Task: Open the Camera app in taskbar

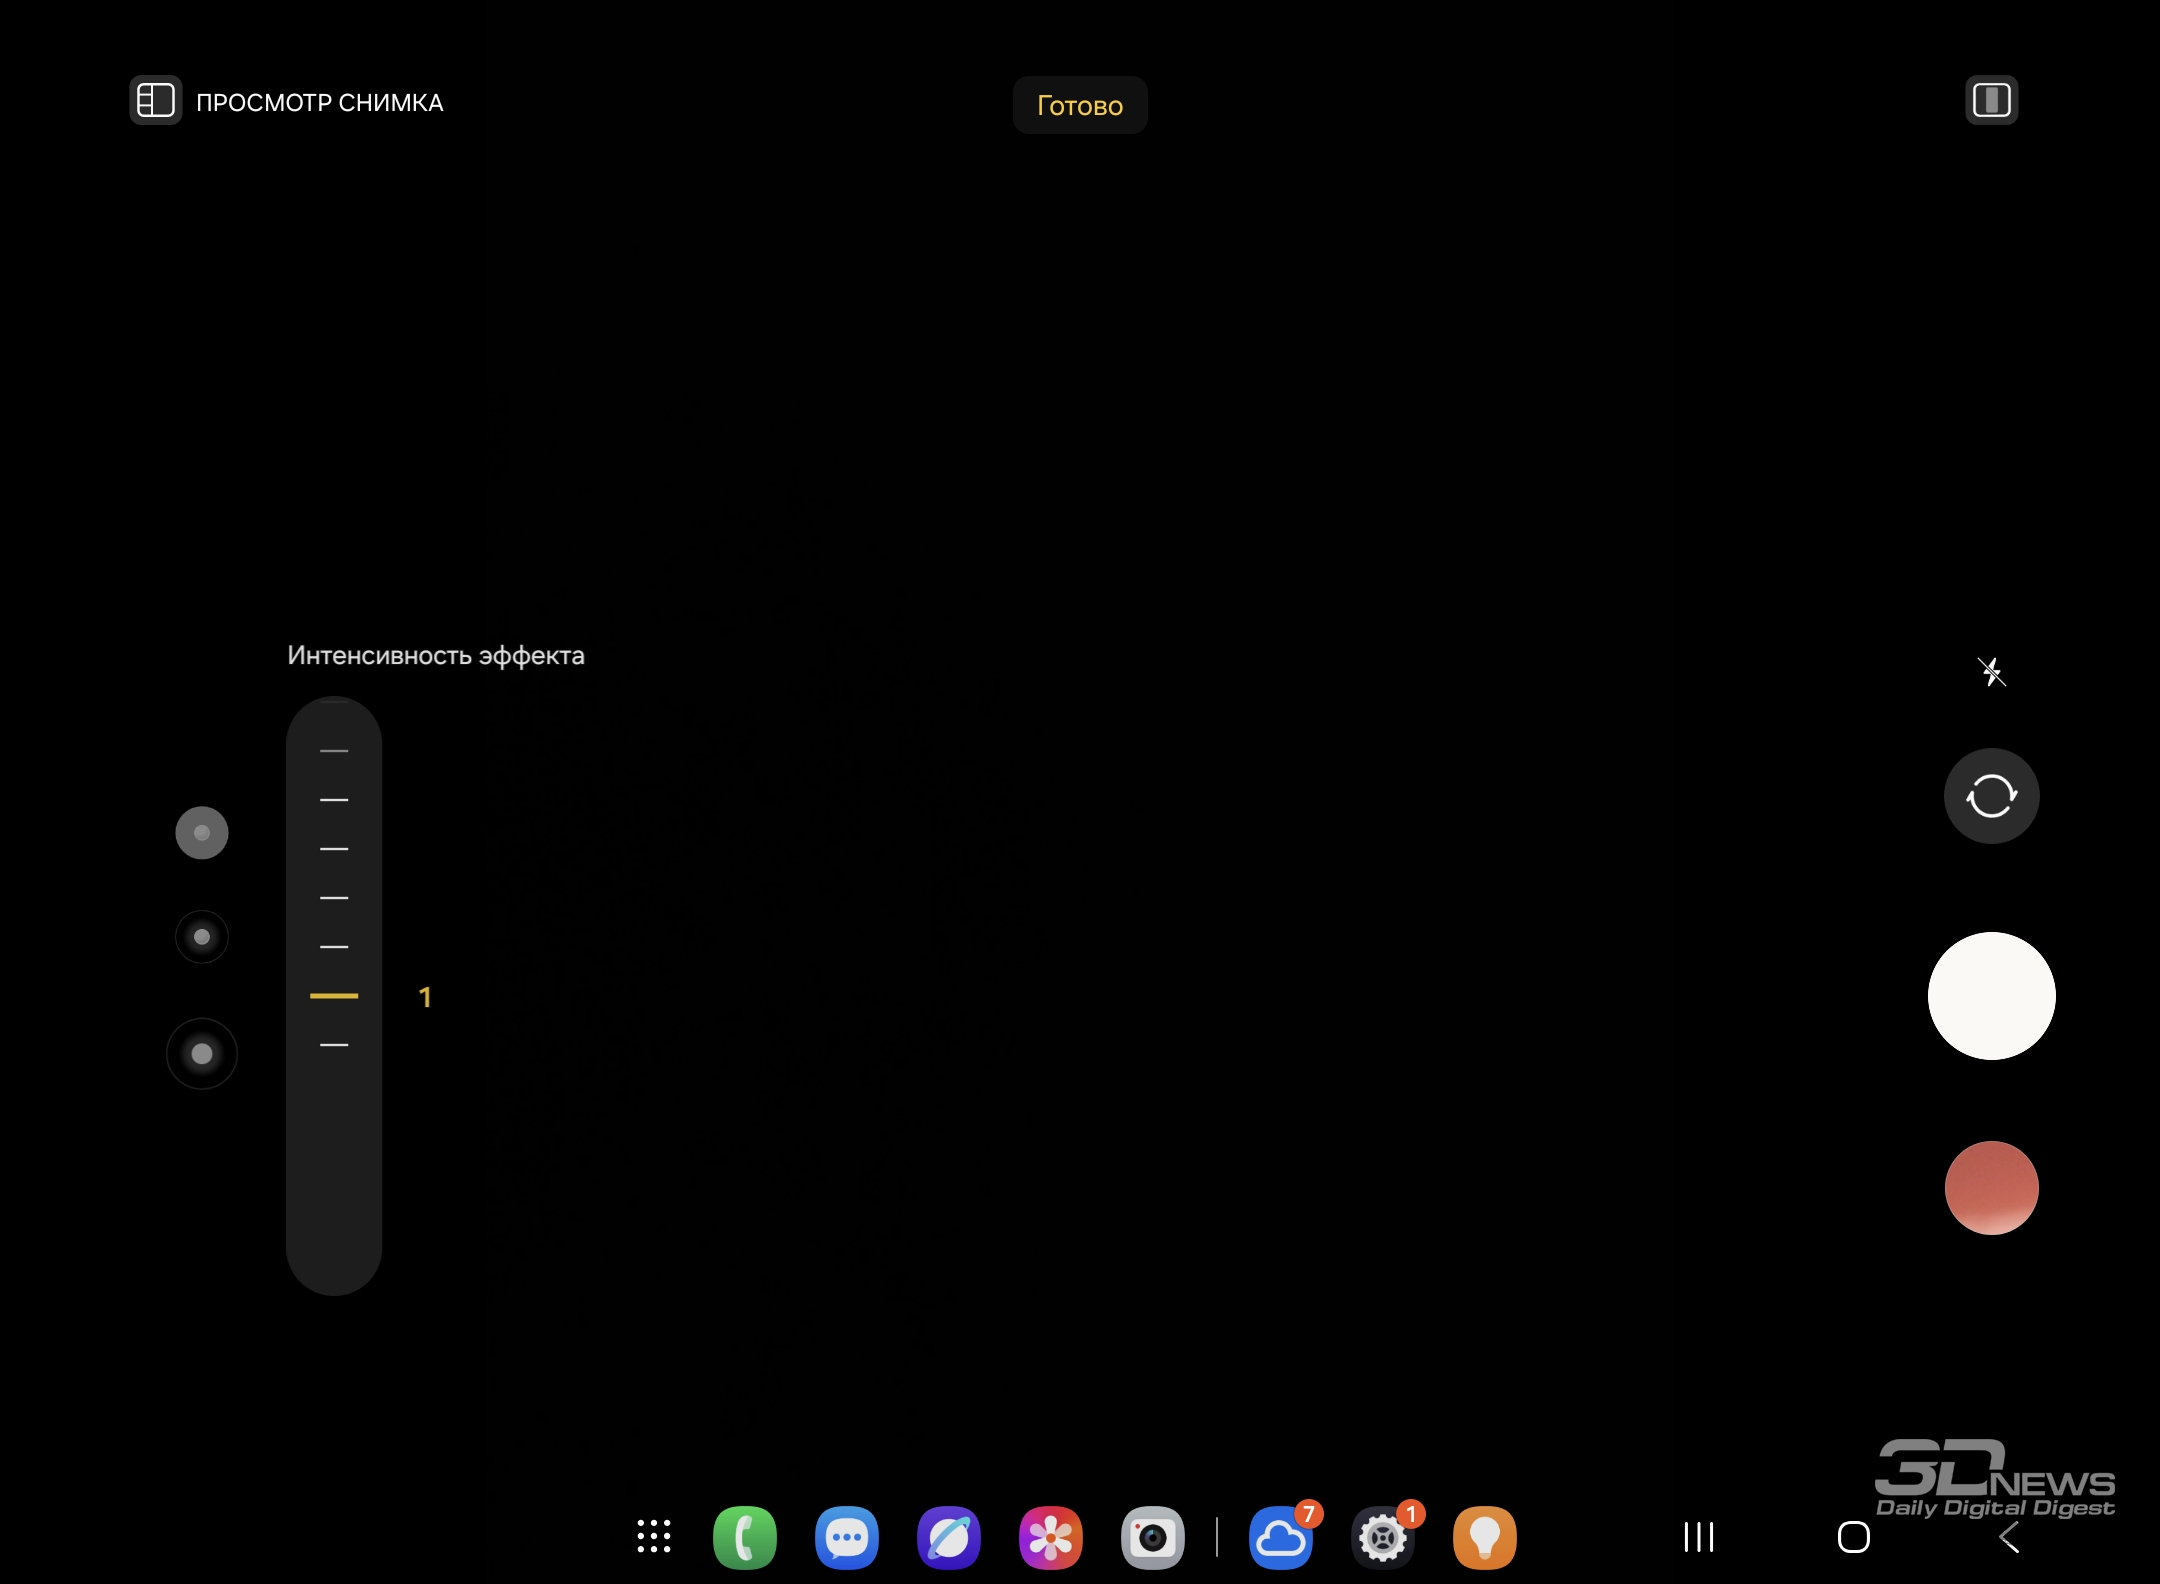Action: (x=1152, y=1537)
